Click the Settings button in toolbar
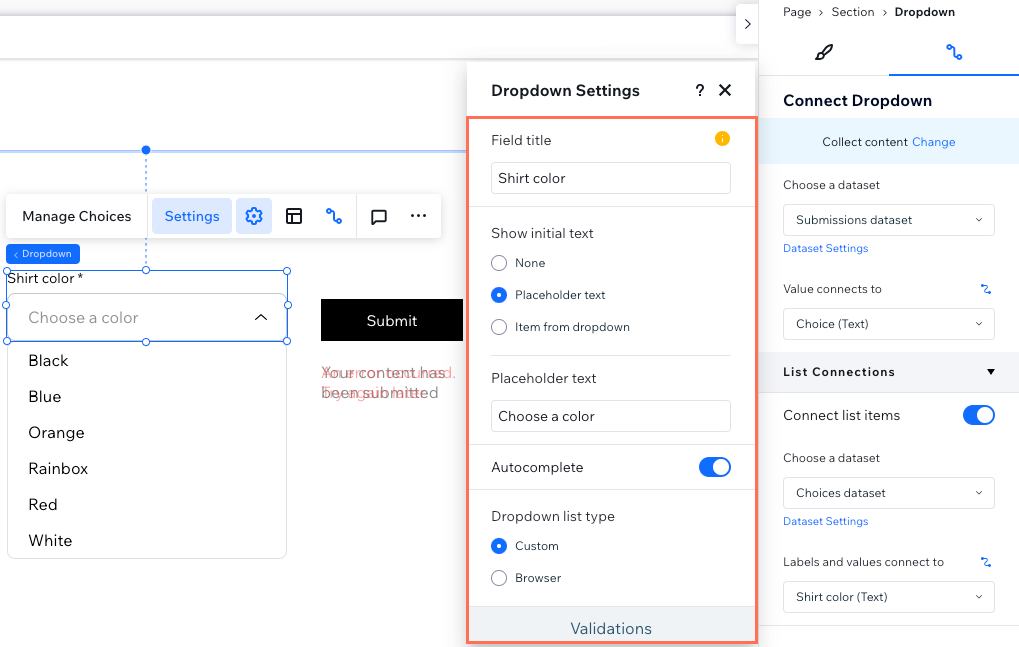Image resolution: width=1019 pixels, height=647 pixels. coord(192,216)
